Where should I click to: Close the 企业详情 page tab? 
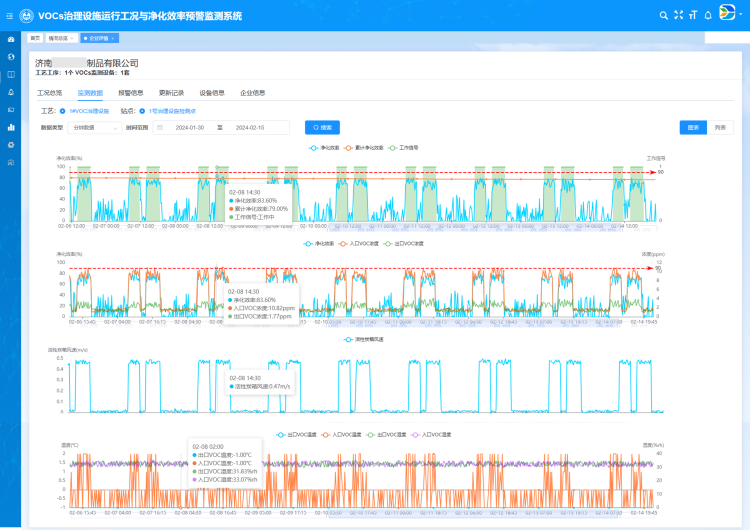pyautogui.click(x=114, y=38)
